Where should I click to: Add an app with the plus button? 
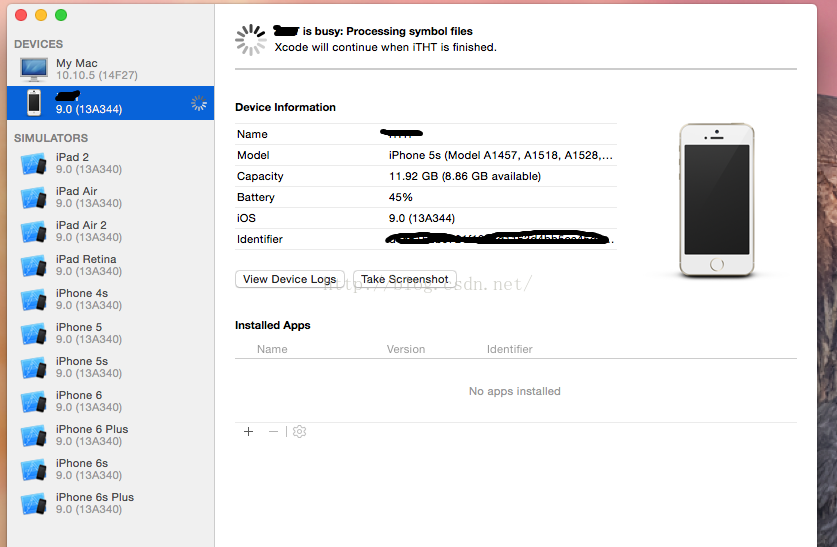point(248,431)
